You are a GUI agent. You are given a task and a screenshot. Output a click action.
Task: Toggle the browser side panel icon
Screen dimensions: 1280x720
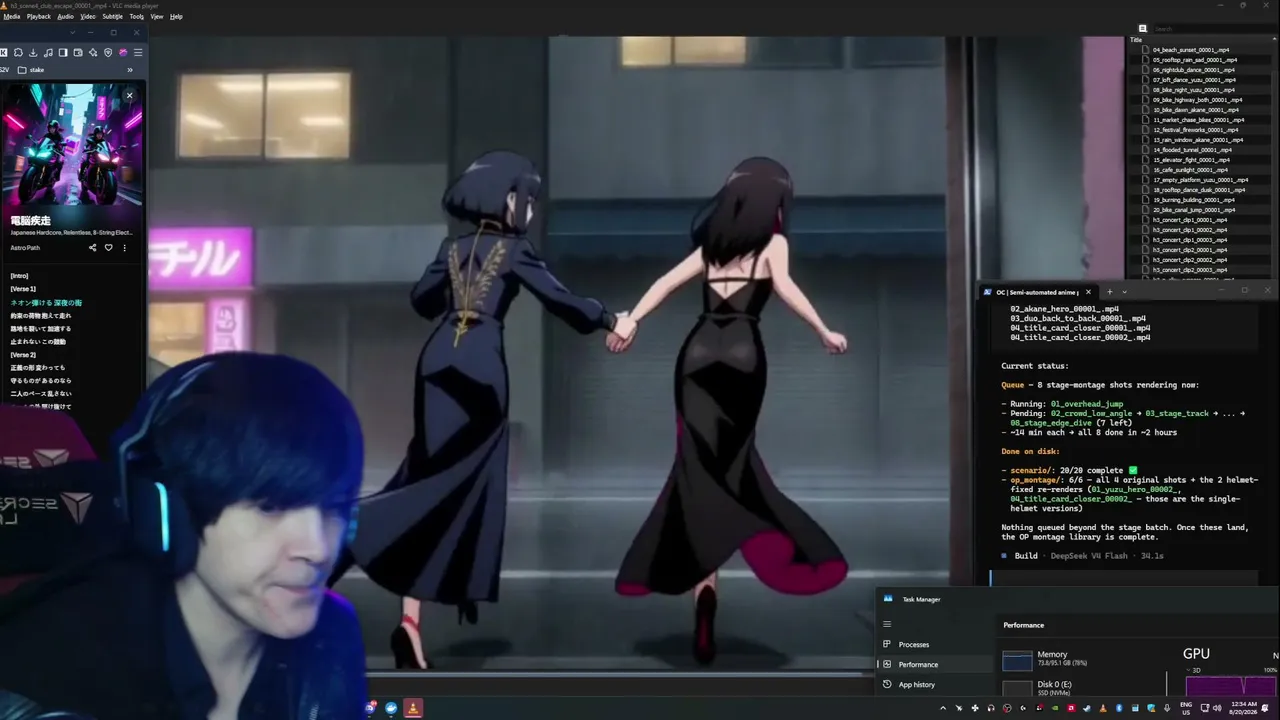(63, 52)
